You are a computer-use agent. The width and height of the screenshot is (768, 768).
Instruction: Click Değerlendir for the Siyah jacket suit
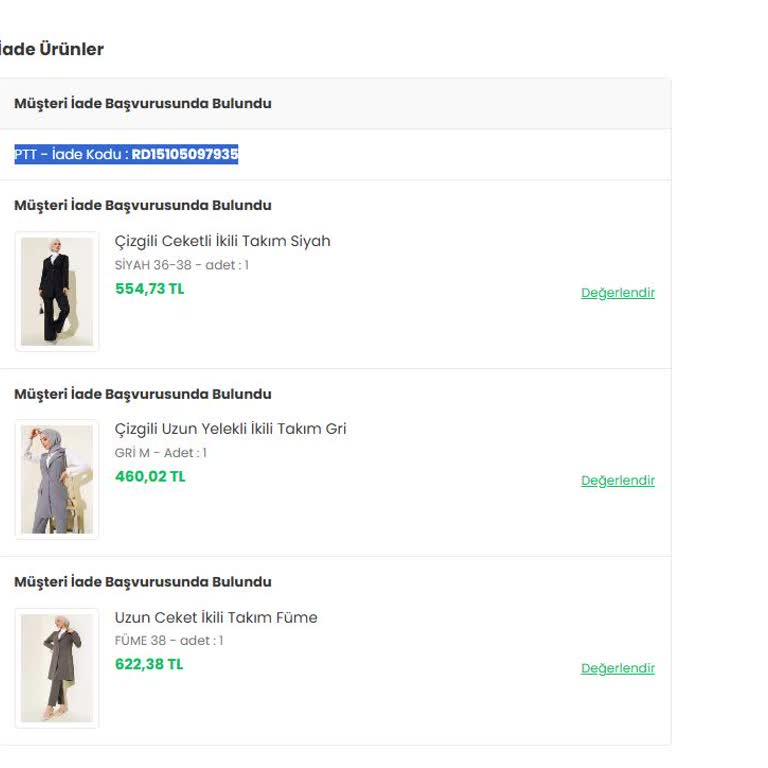(617, 293)
